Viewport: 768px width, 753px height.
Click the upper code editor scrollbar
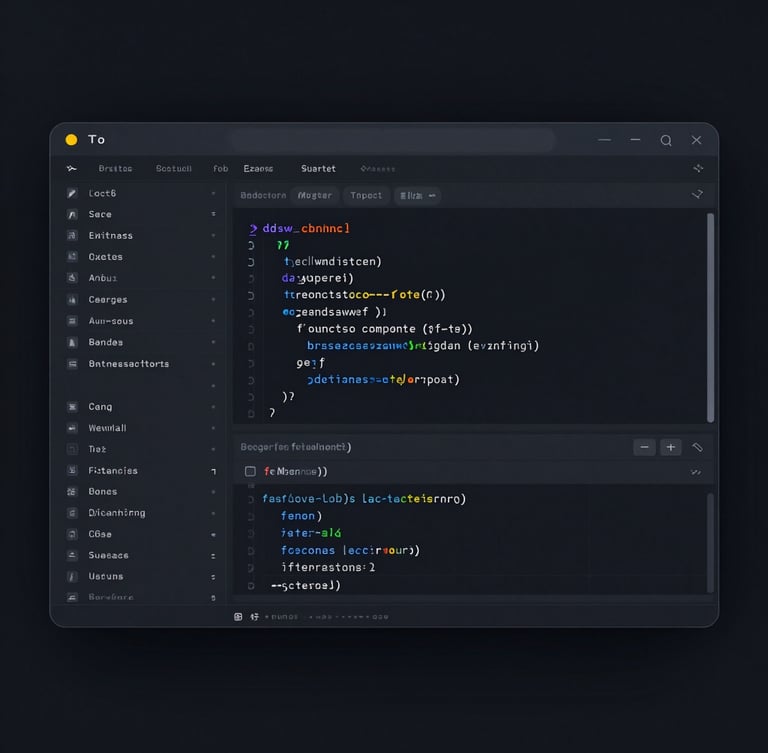[x=710, y=317]
